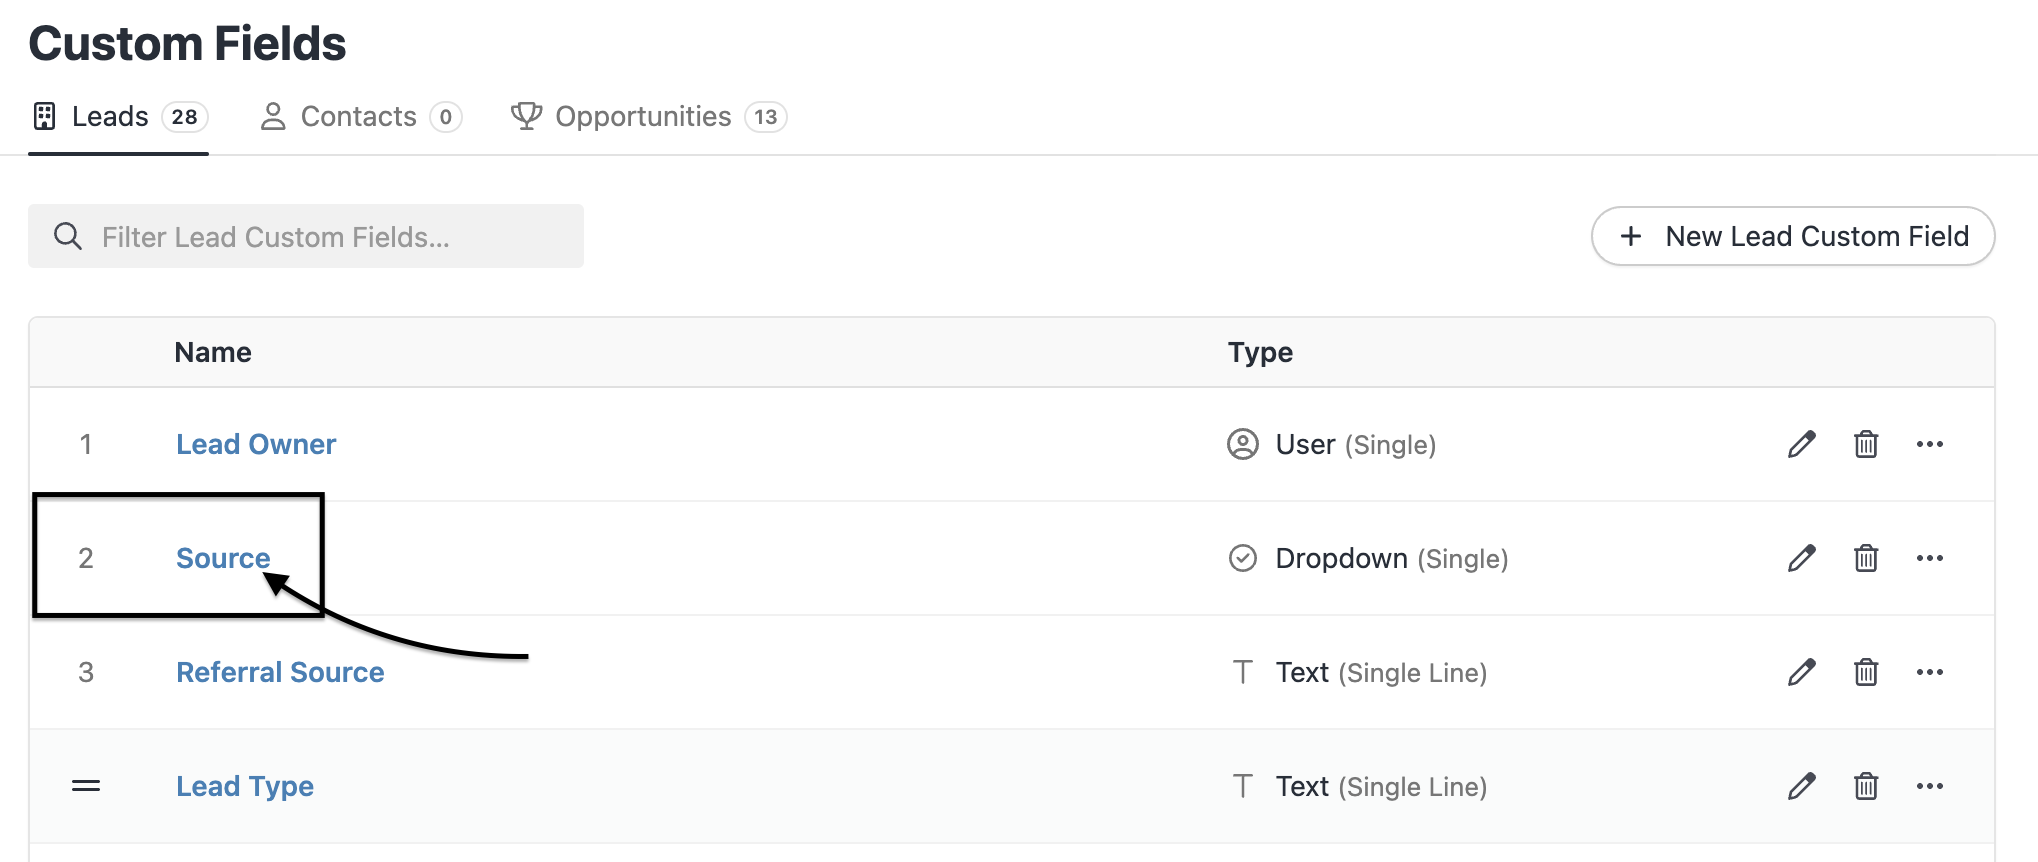2038x862 pixels.
Task: Open more options menu for Source
Action: (x=1929, y=558)
